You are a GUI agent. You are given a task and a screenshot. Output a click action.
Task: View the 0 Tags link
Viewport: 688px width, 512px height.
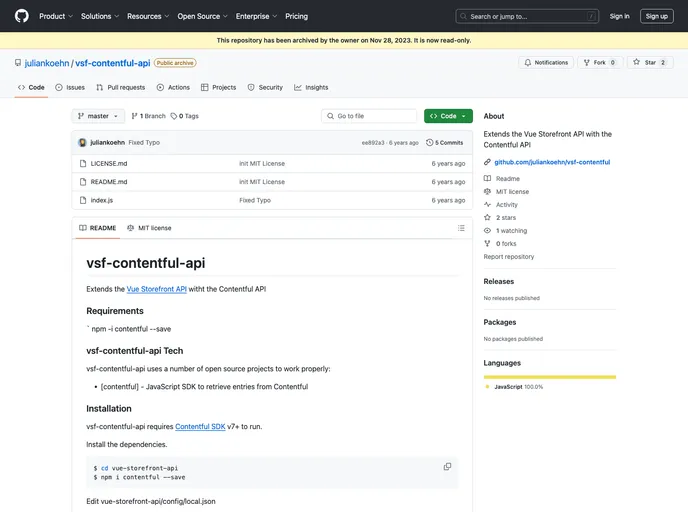(x=185, y=116)
